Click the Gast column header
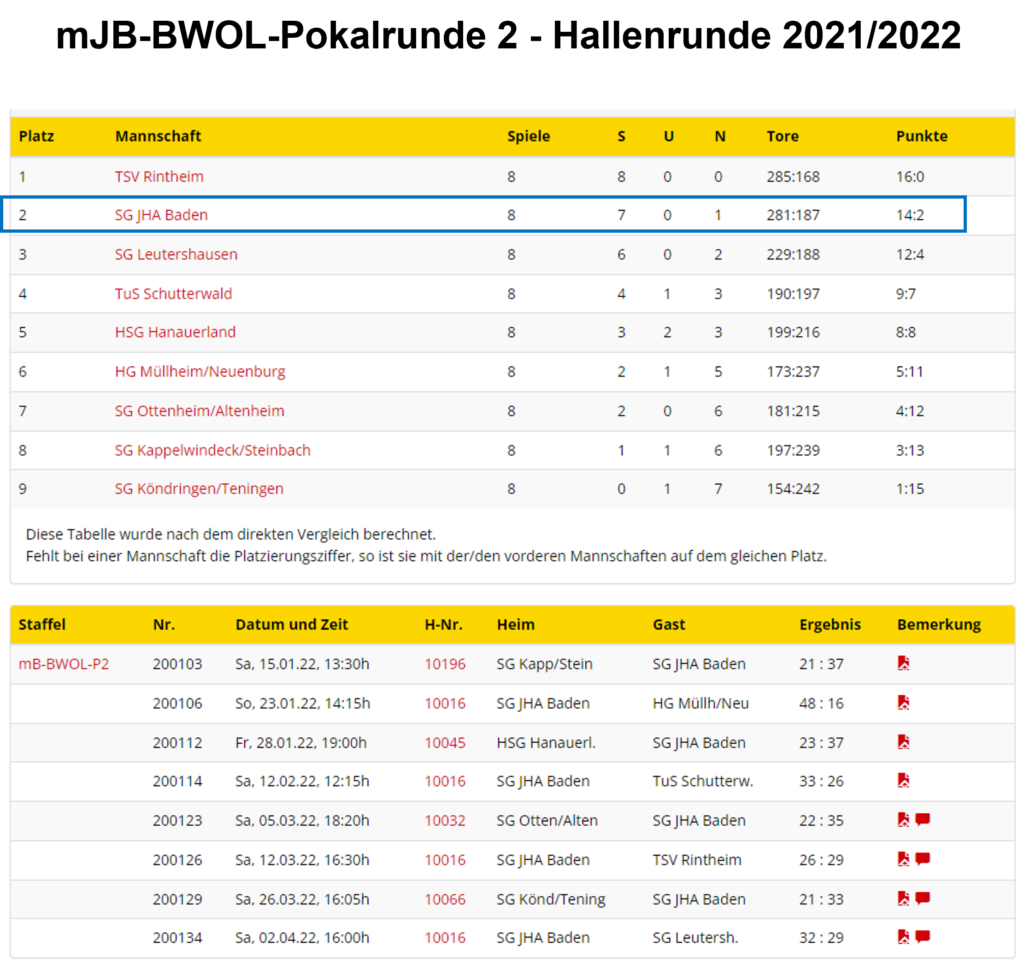Image resolution: width=1024 pixels, height=975 pixels. [x=669, y=624]
